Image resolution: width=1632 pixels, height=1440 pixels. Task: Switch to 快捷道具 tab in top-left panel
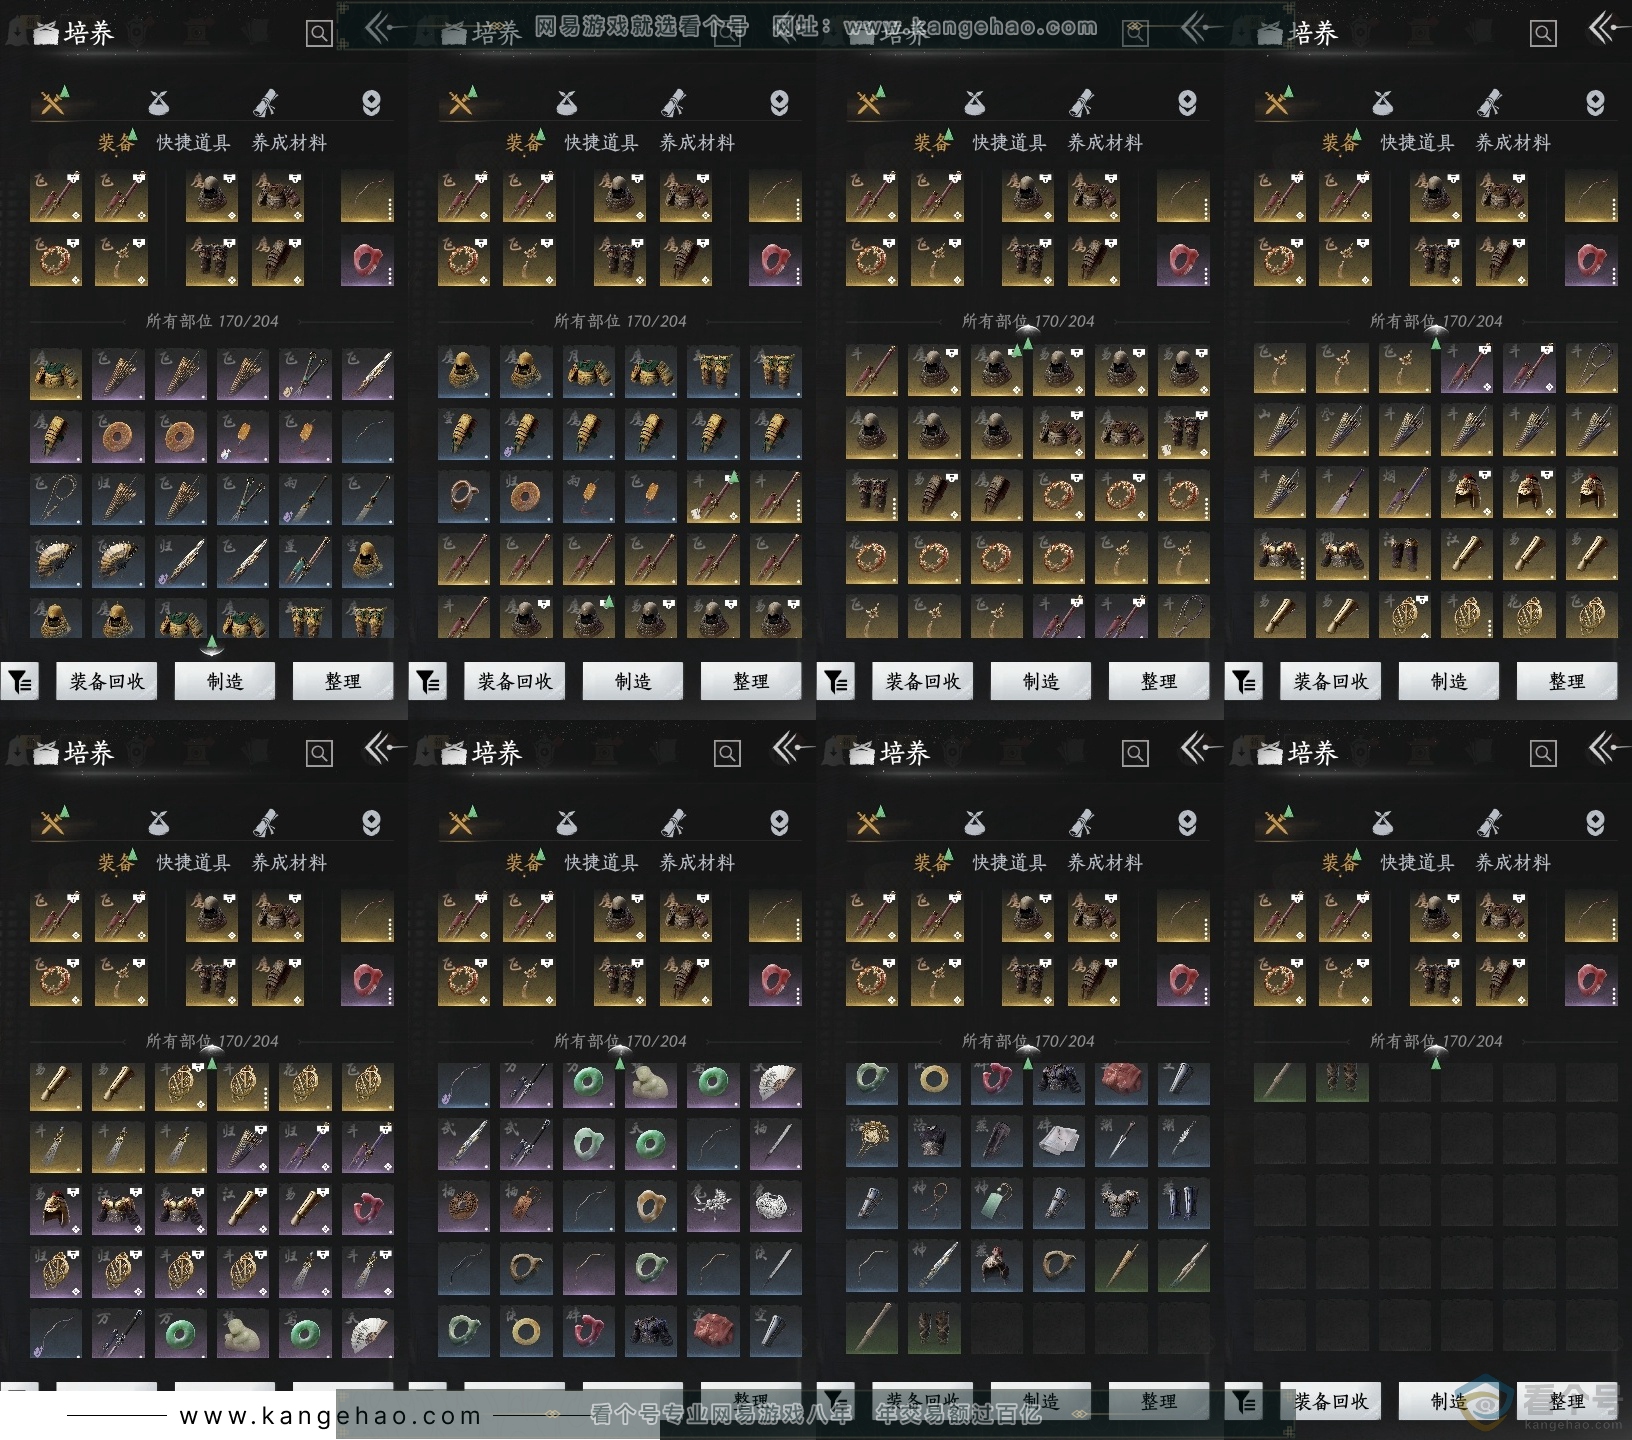tap(193, 143)
